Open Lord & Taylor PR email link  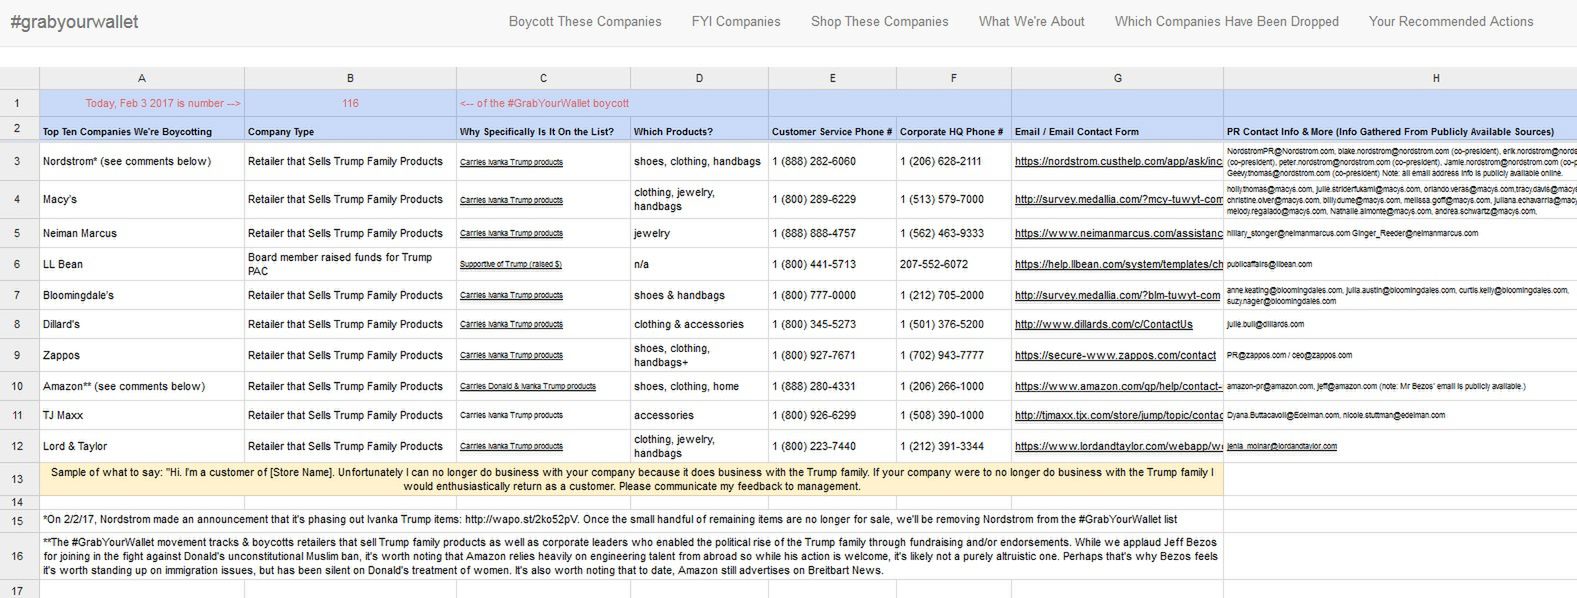pyautogui.click(x=1282, y=447)
